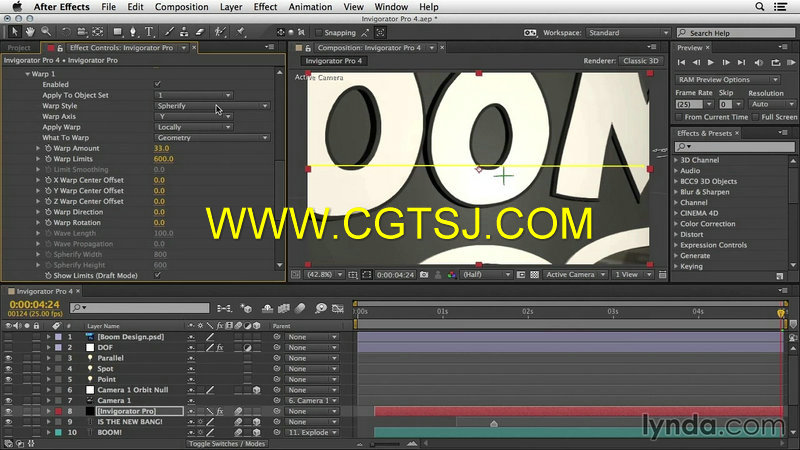The height and width of the screenshot is (450, 800).
Task: Click the Classic 3D renderer button
Action: (641, 61)
